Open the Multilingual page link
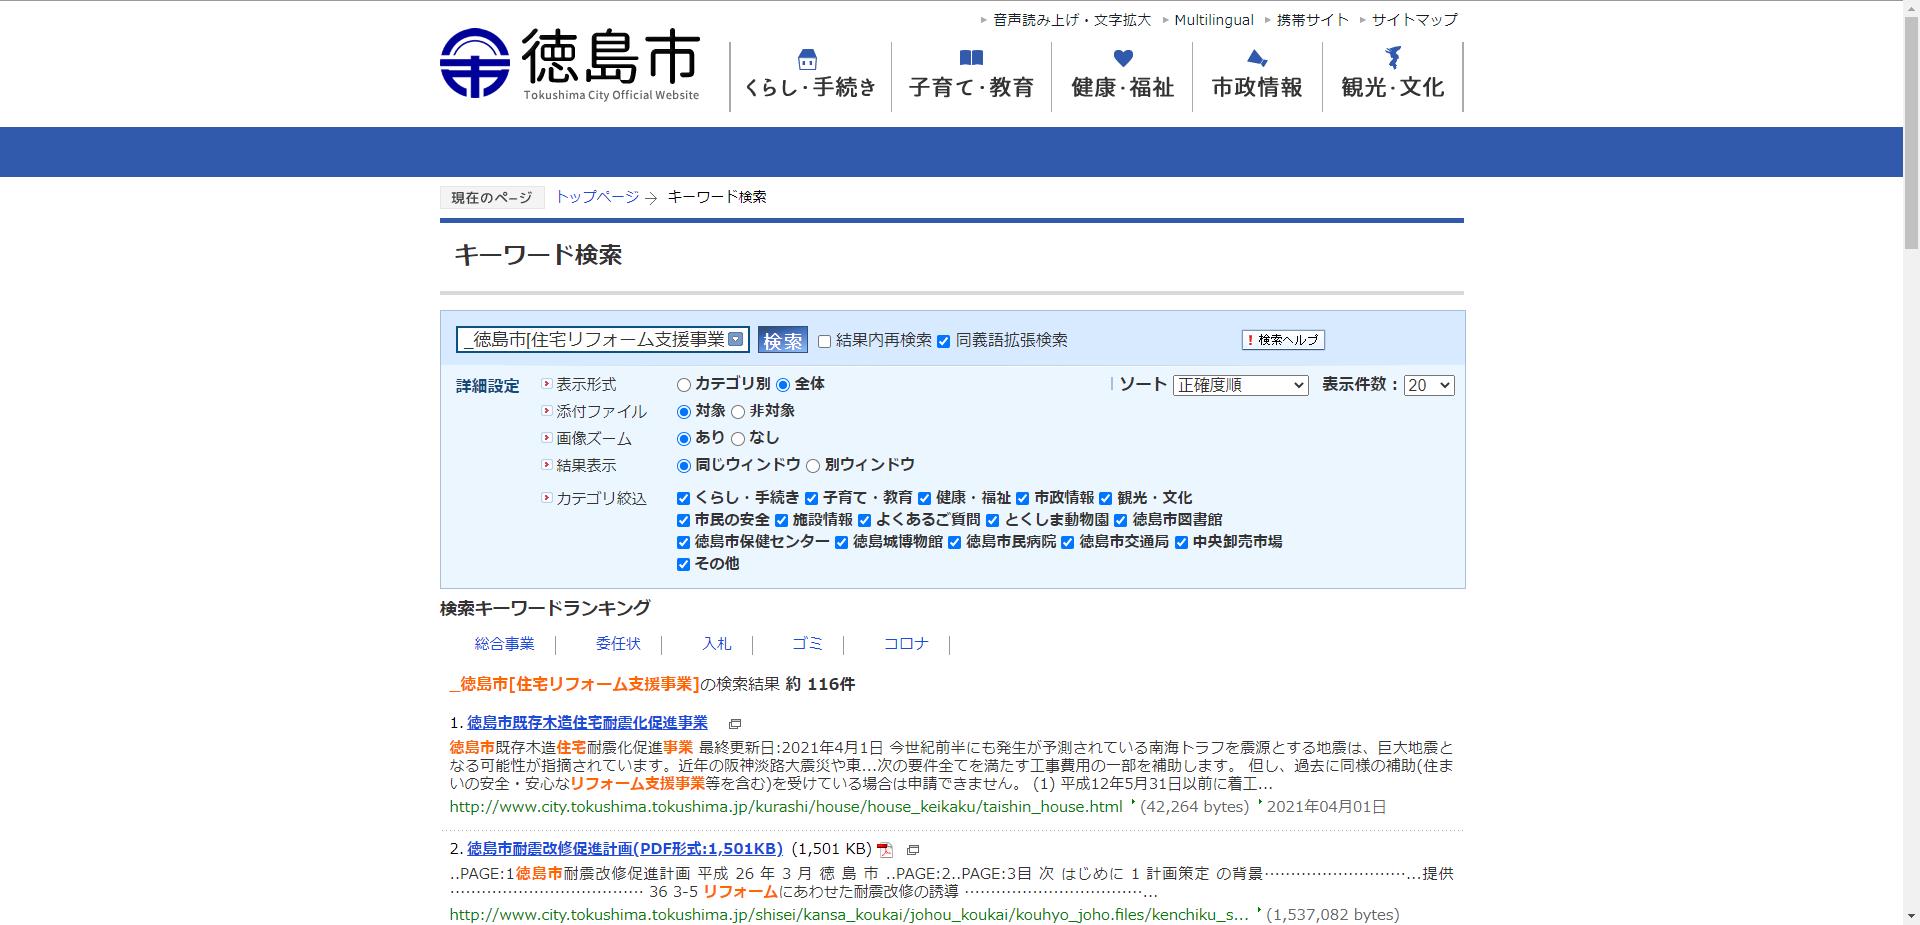The image size is (1920, 925). (x=1214, y=19)
